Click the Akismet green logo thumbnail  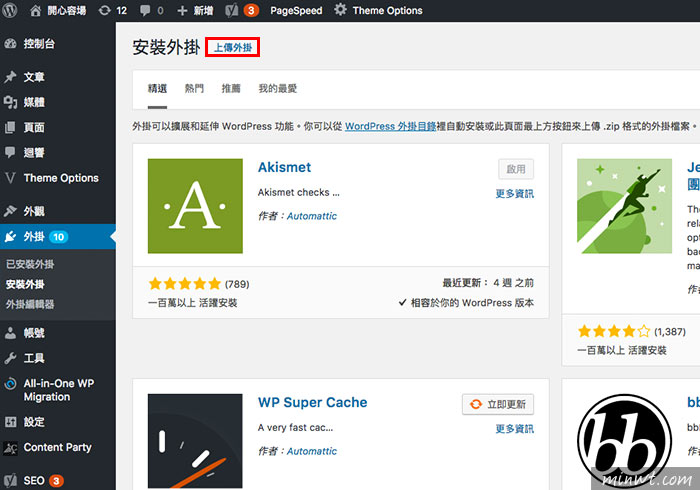[195, 206]
